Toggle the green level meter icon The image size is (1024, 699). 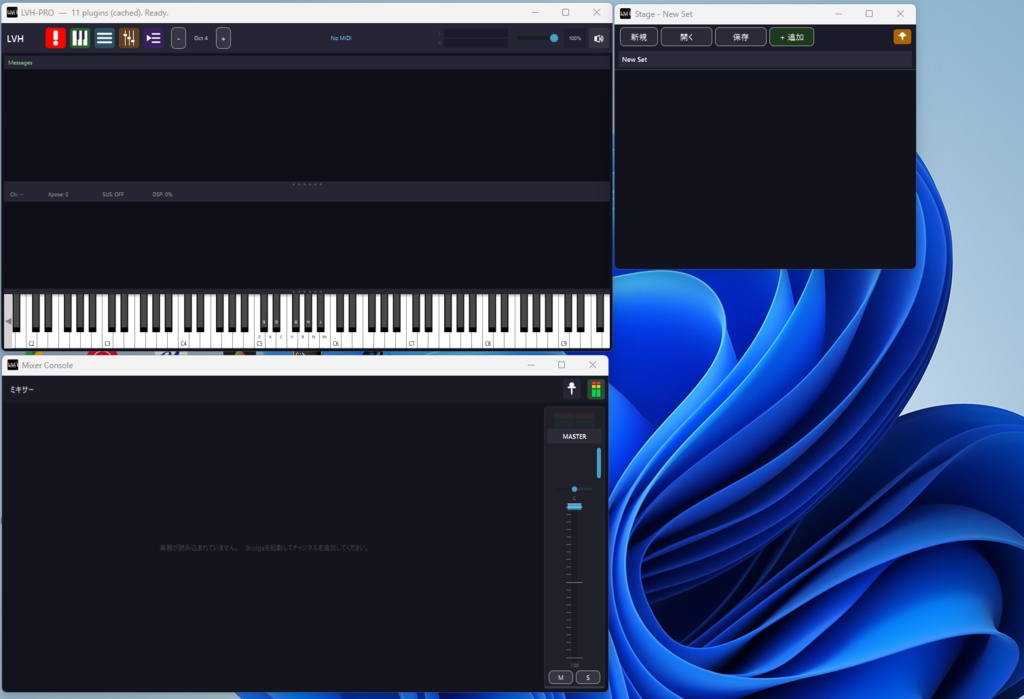(596, 389)
